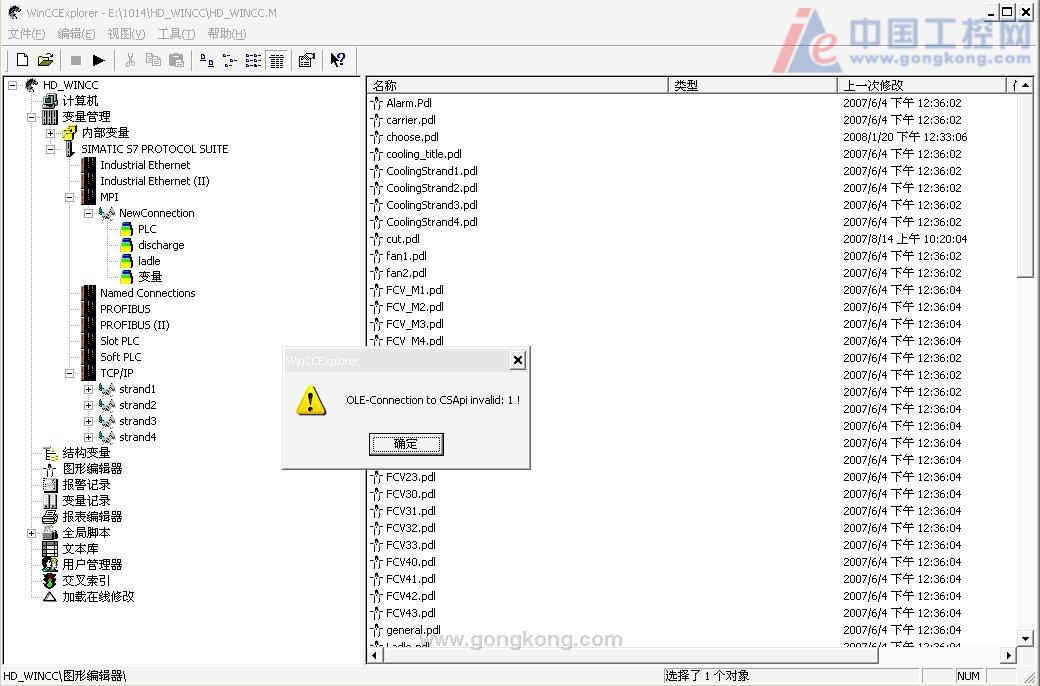Select the 加载在线修改 node

pos(98,596)
